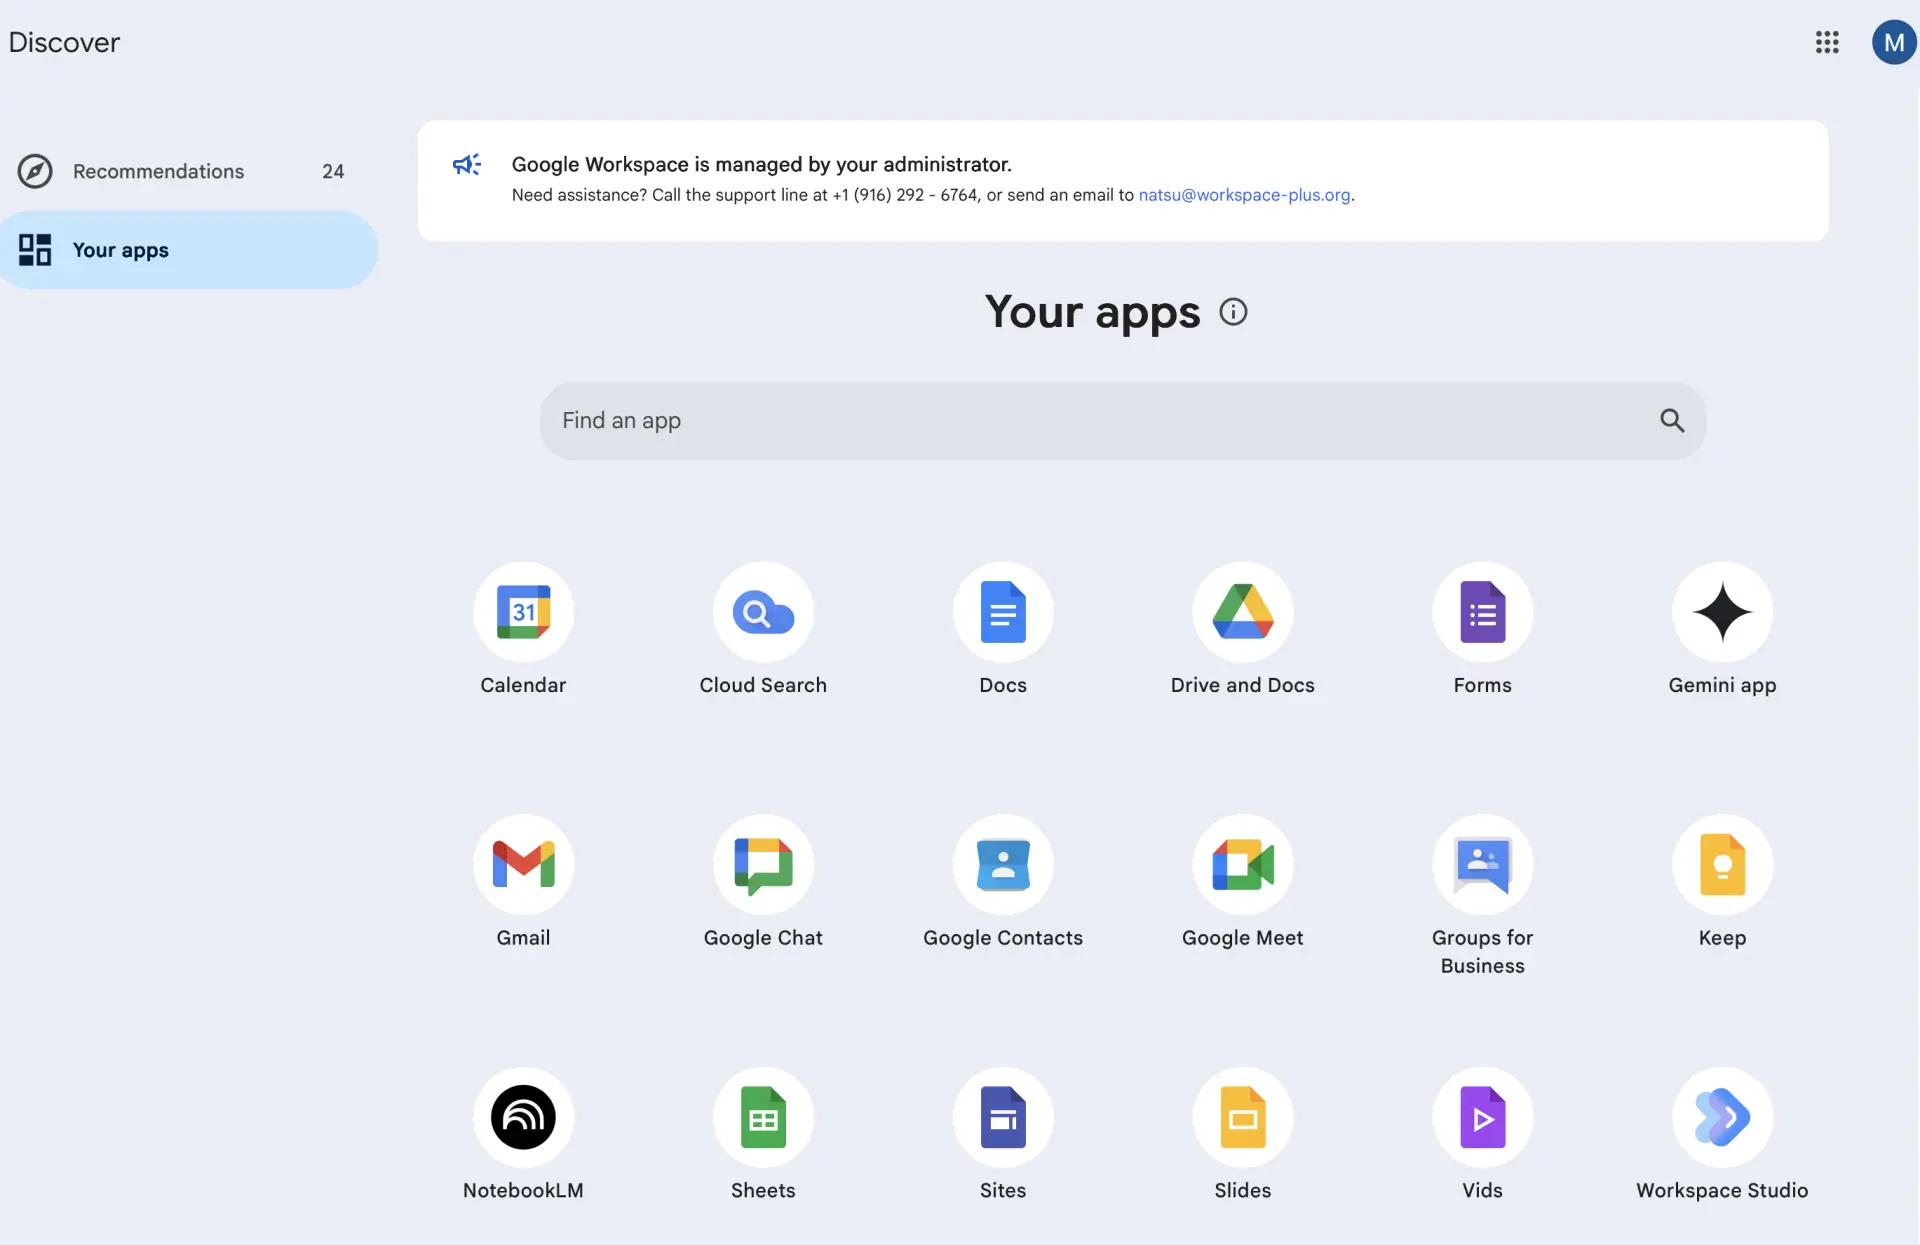Viewport: 1920px width, 1245px height.
Task: Click the info icon beside Your apps
Action: point(1233,312)
